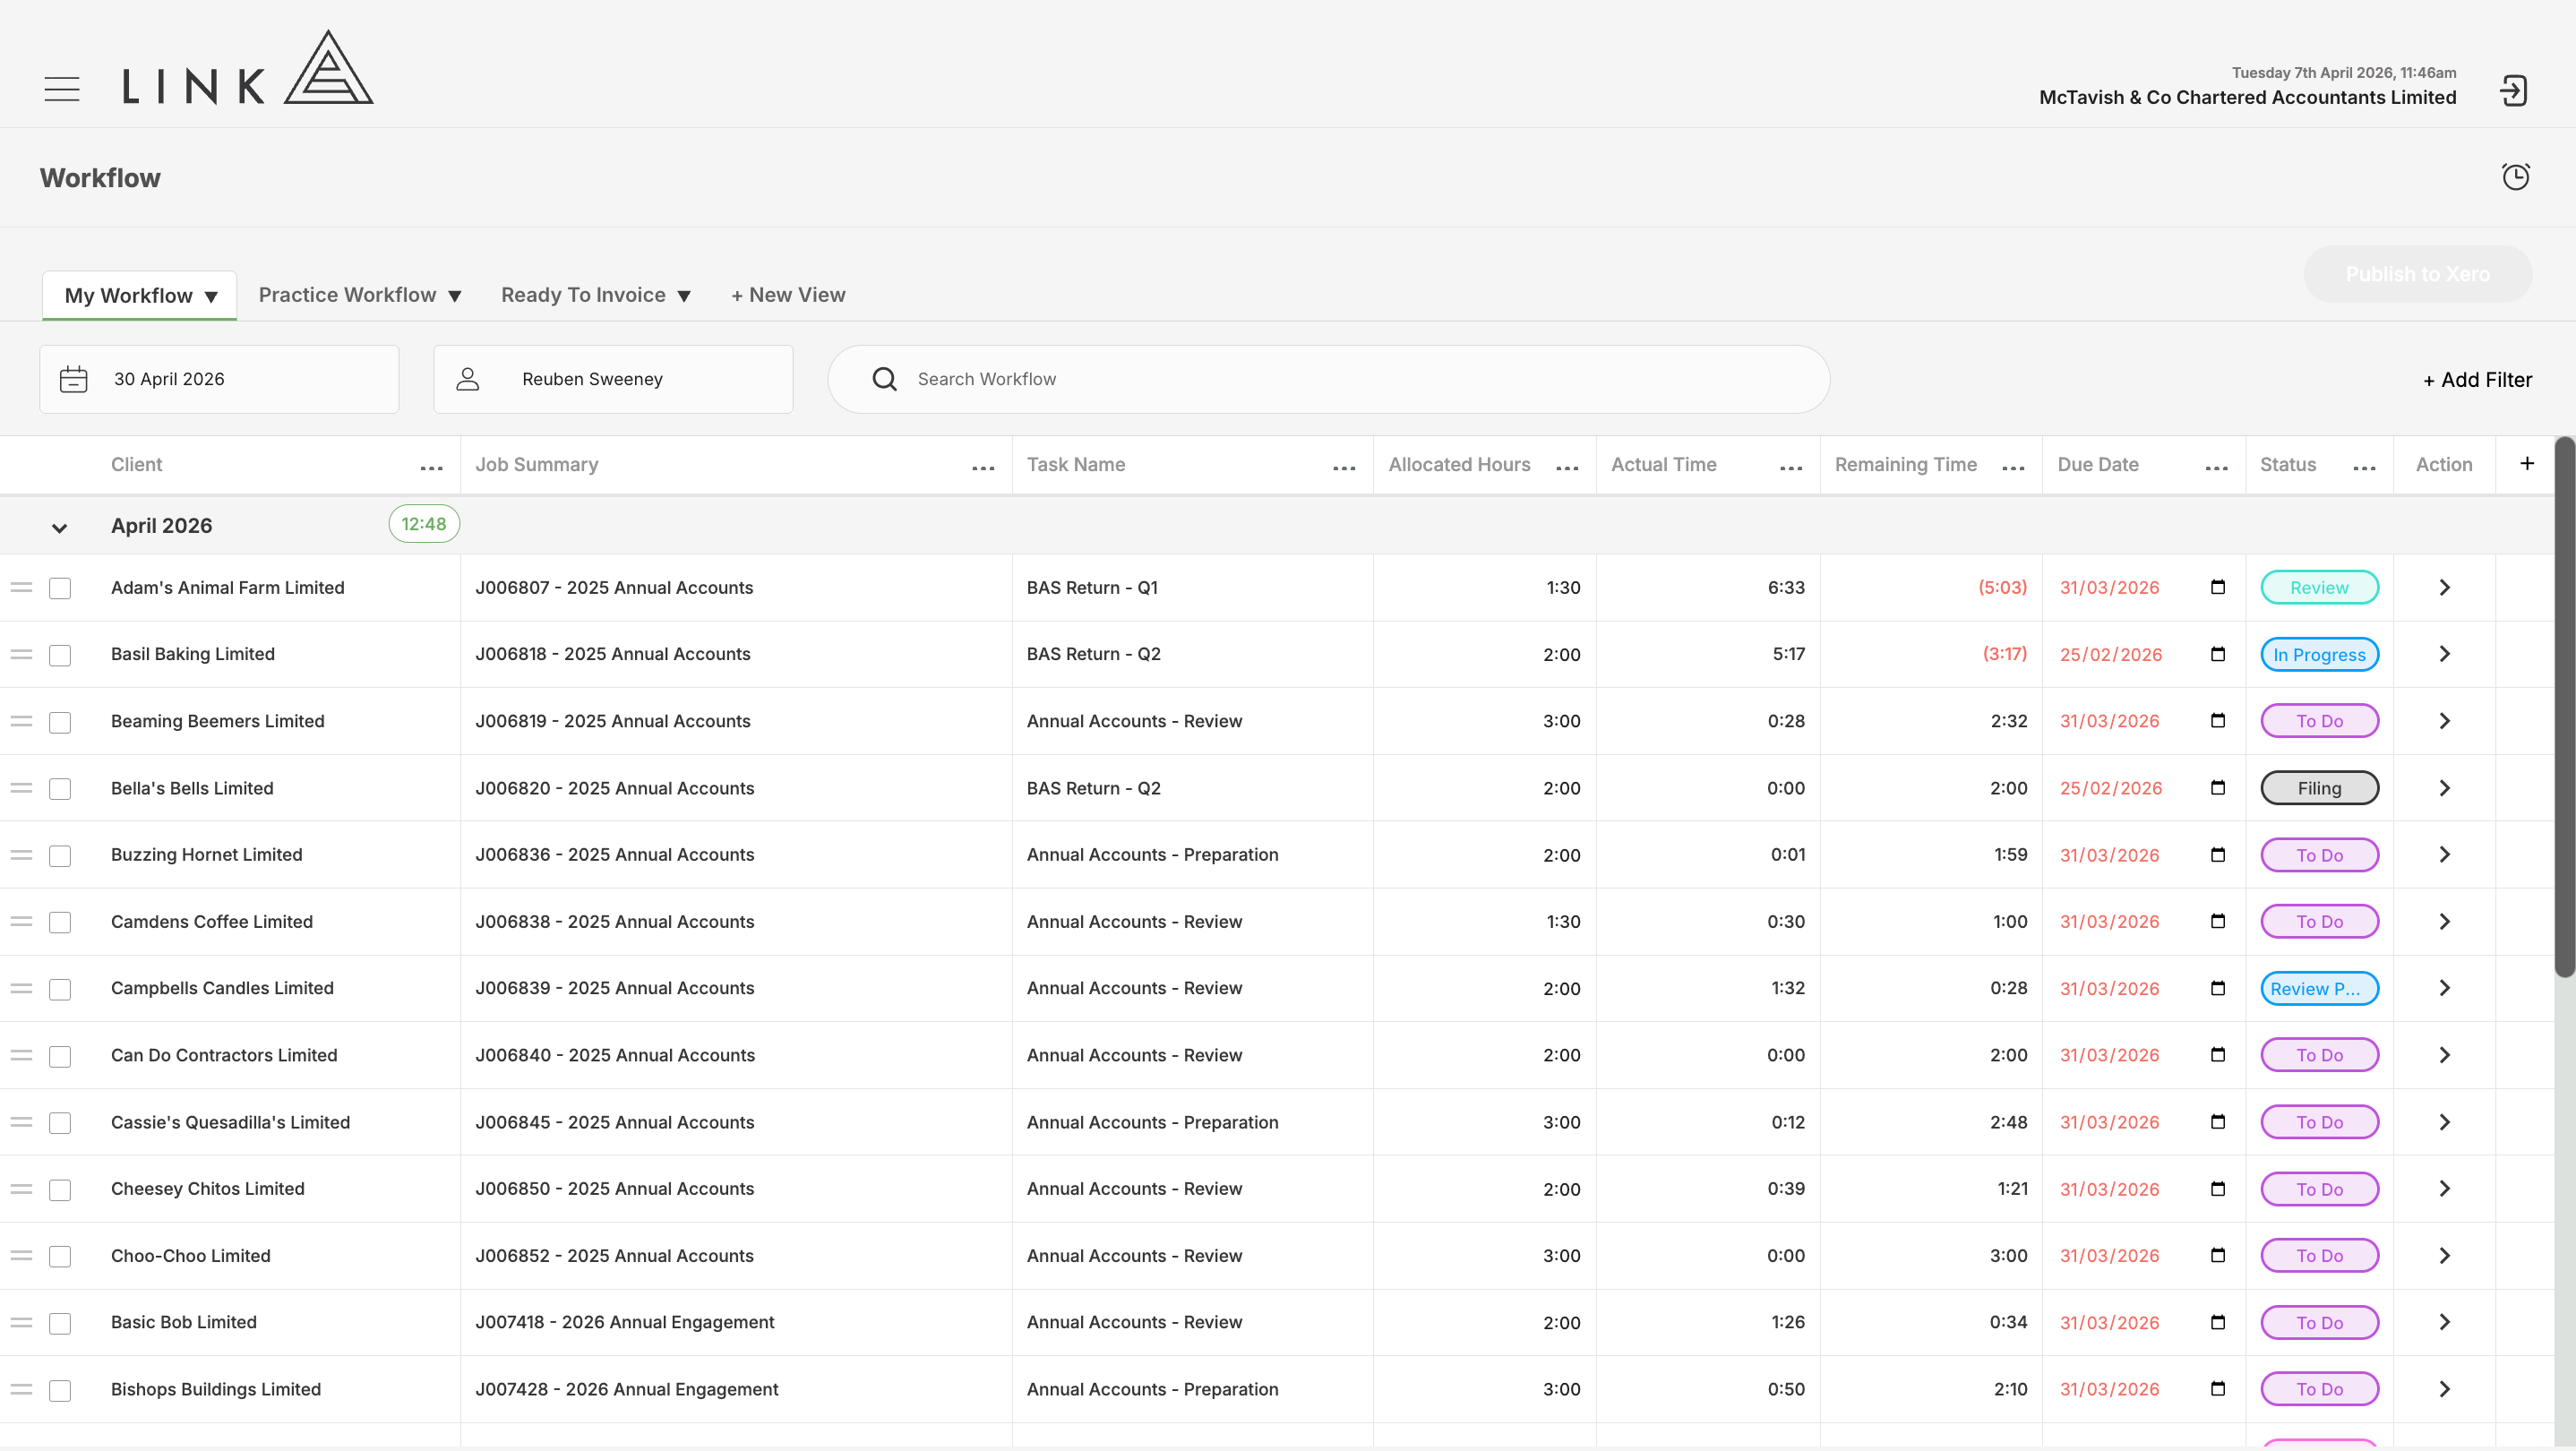Tick checkbox for Adam's Animal Farm Limited
Screen dimensions: 2576x1451
click(x=60, y=588)
